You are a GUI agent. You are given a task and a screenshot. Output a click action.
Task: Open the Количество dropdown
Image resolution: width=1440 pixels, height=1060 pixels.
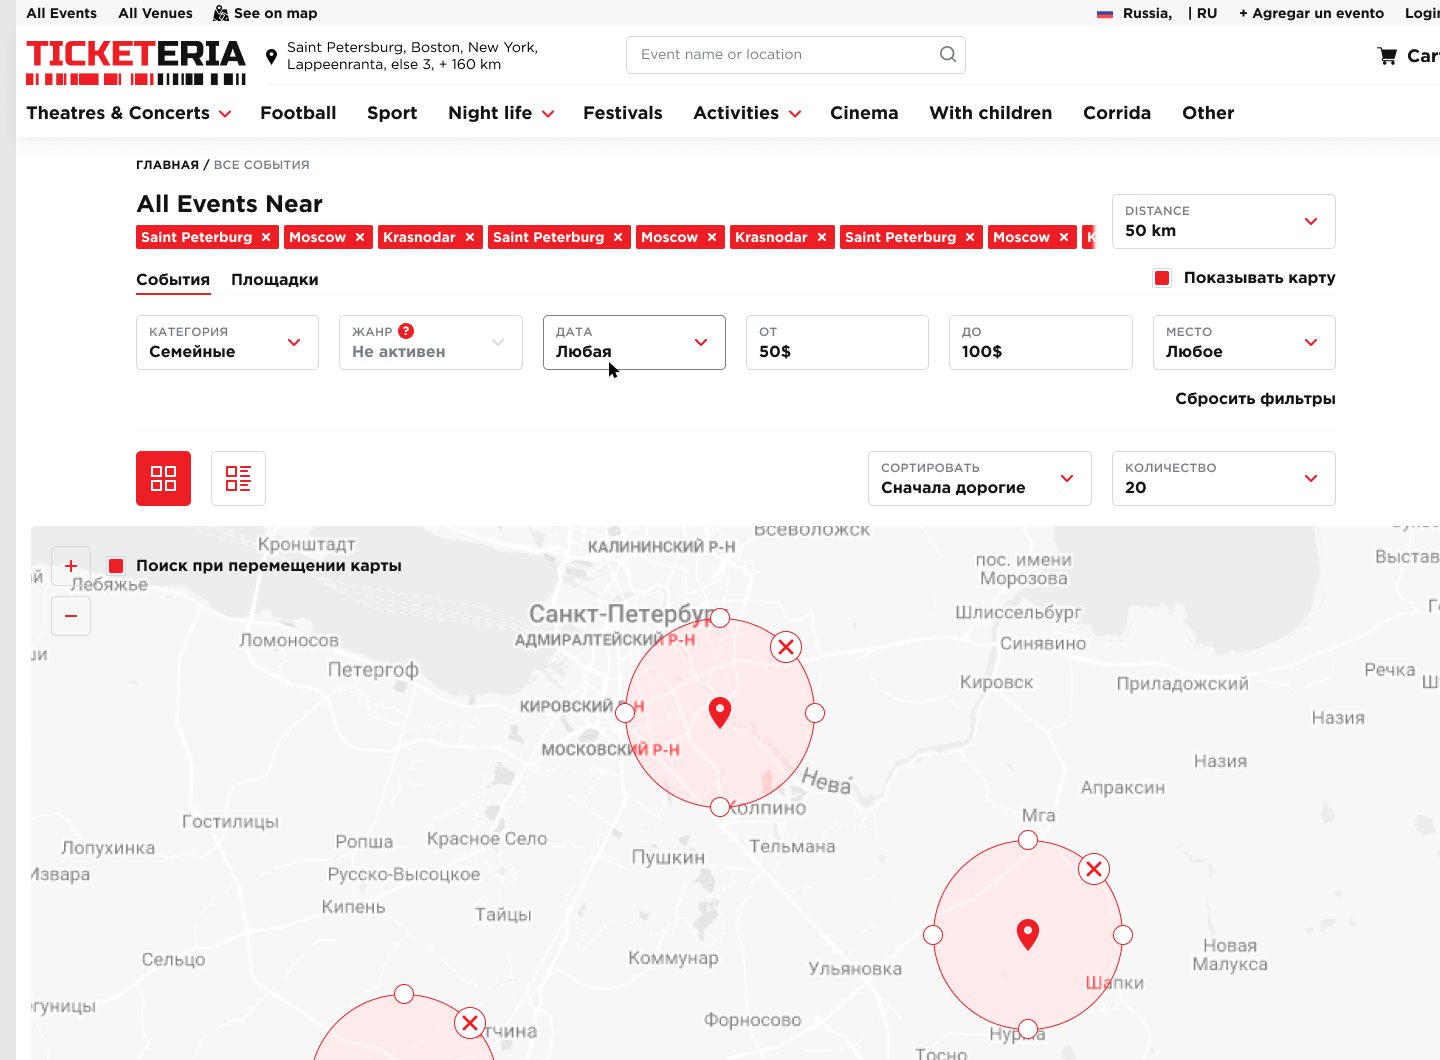[1223, 478]
